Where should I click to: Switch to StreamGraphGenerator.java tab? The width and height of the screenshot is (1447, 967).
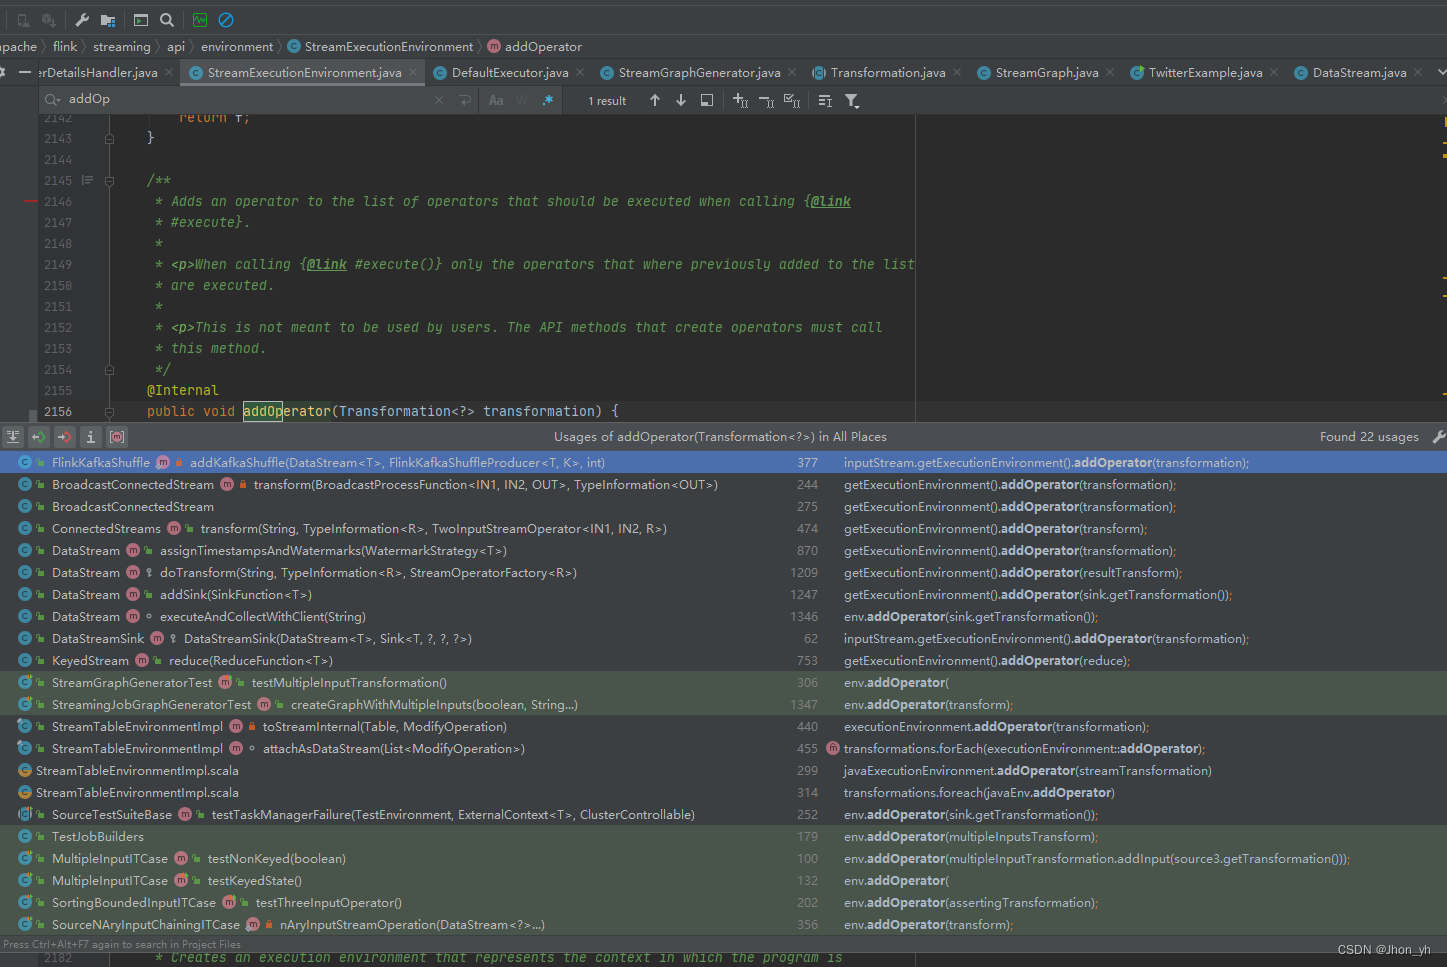(699, 73)
